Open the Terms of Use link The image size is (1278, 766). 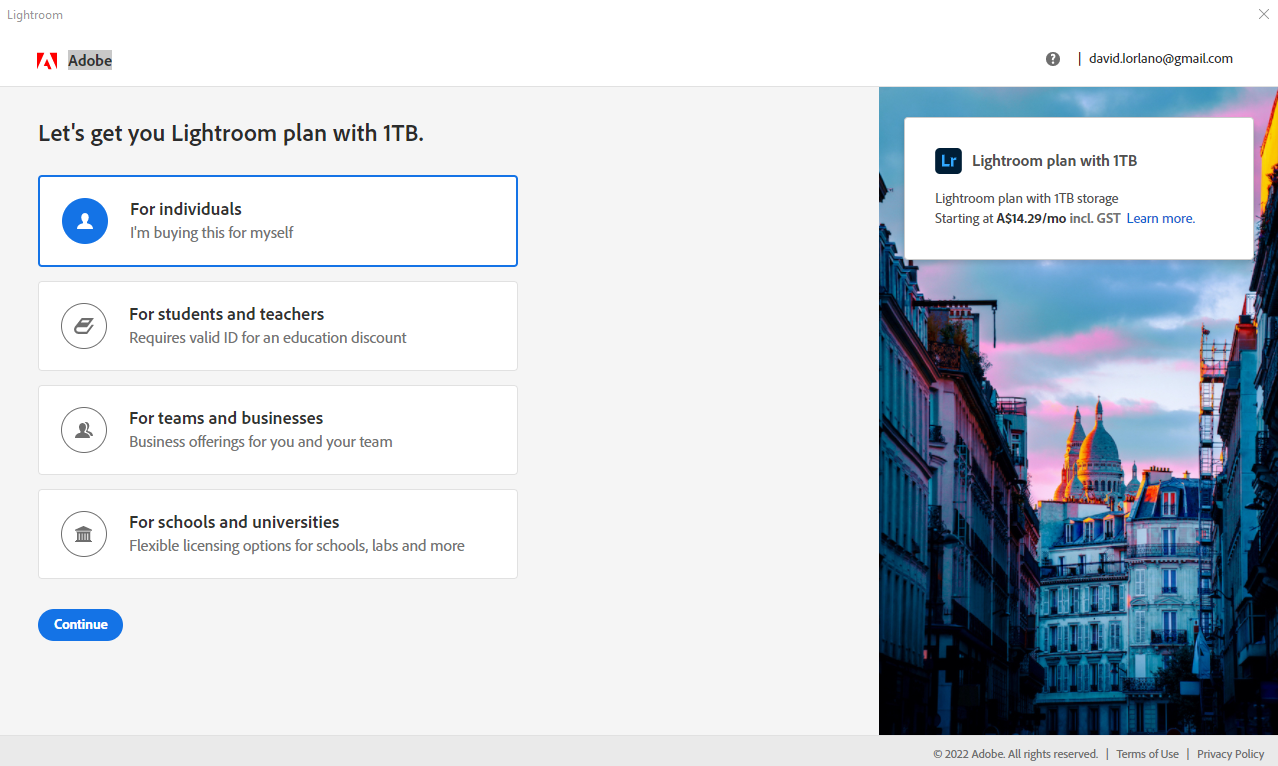[x=1147, y=753]
